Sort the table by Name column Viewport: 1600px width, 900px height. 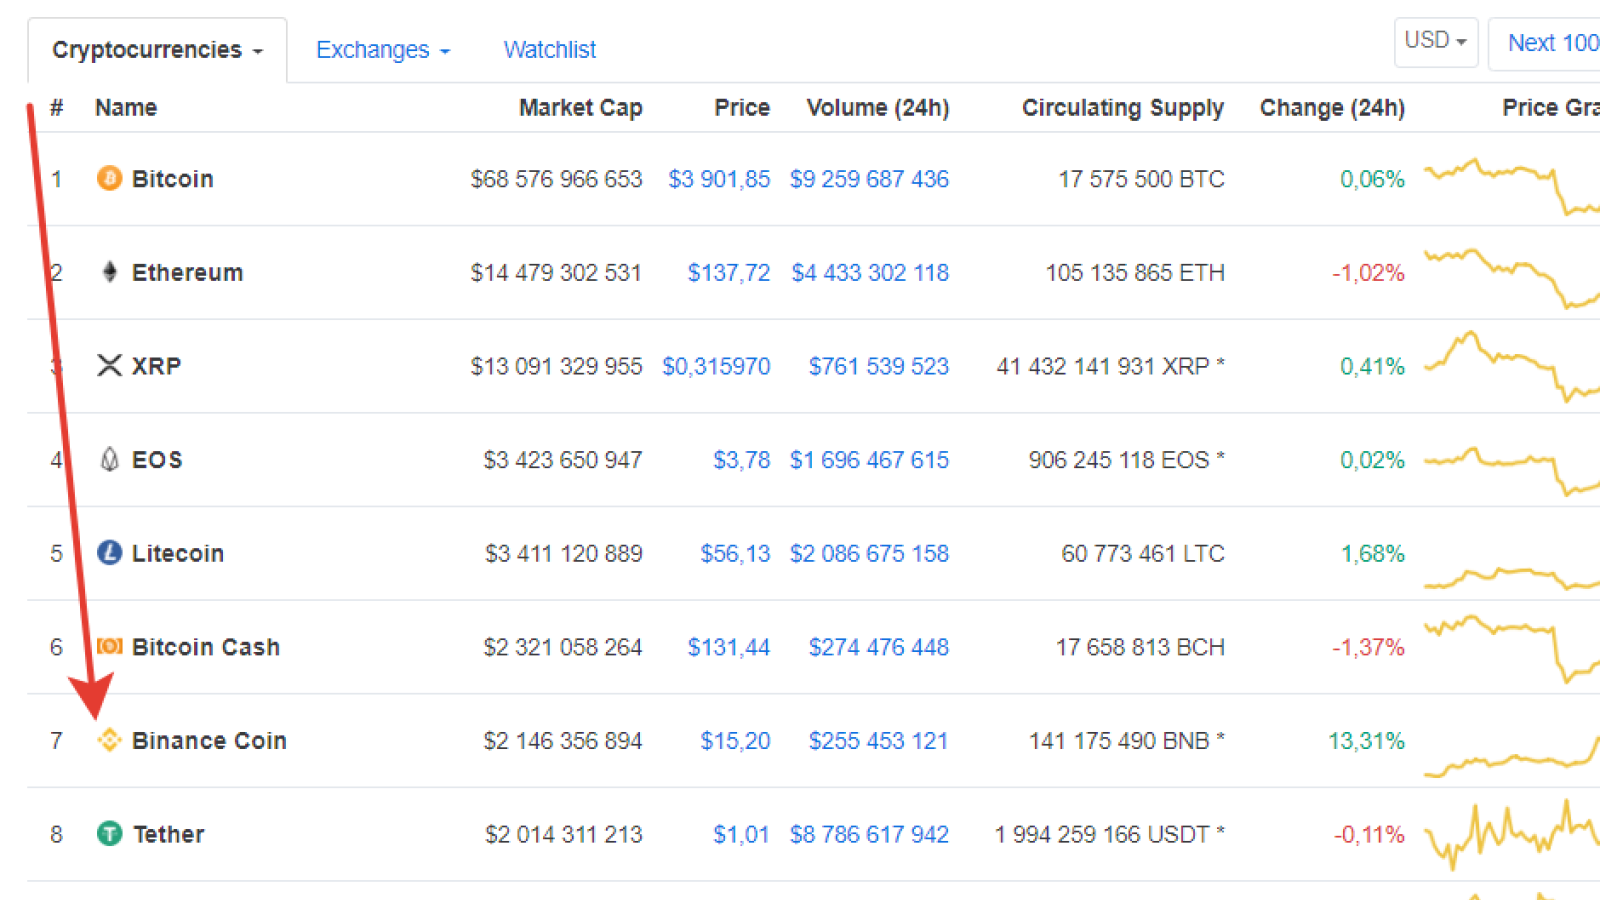pyautogui.click(x=126, y=108)
